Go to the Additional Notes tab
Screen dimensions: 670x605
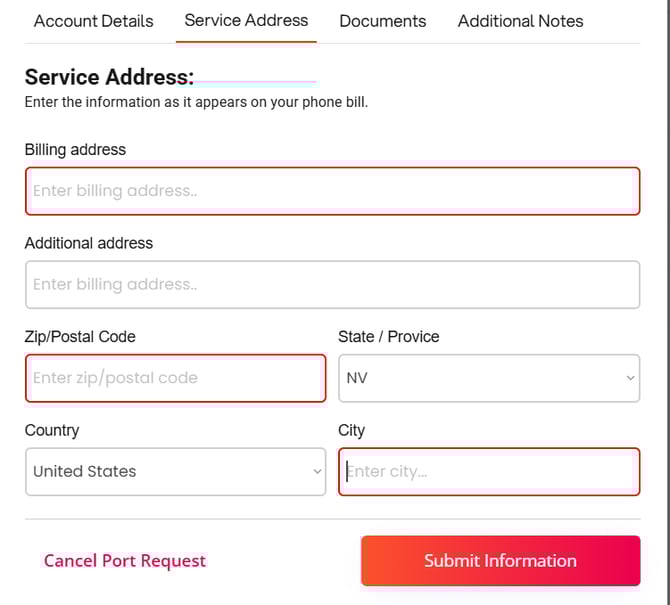pyautogui.click(x=520, y=21)
